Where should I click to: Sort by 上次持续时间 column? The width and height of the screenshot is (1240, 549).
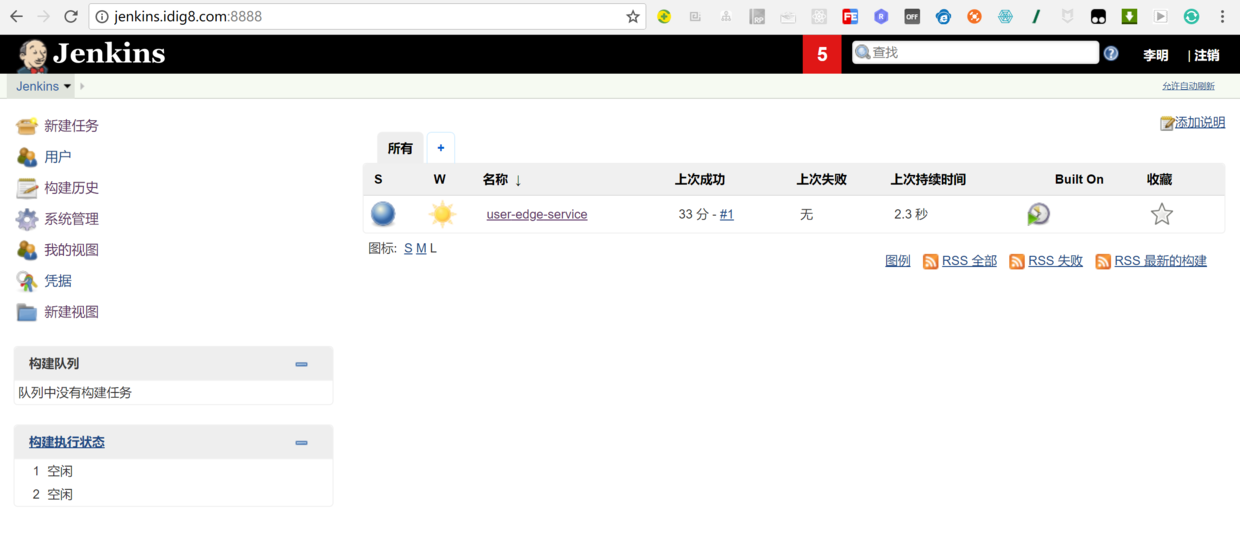928,179
